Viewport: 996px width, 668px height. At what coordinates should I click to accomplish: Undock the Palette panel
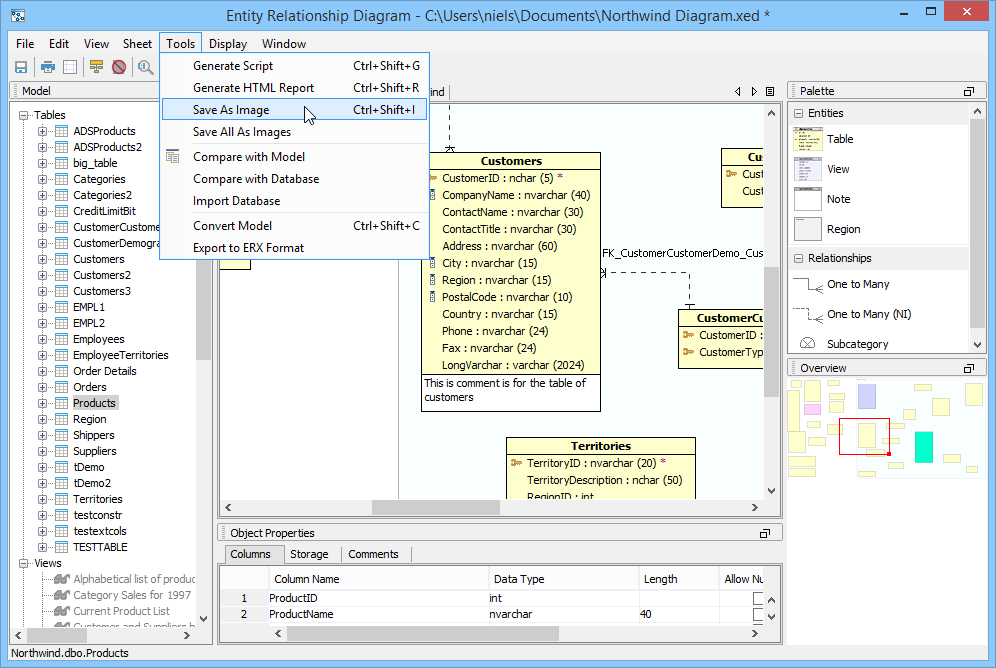(969, 91)
